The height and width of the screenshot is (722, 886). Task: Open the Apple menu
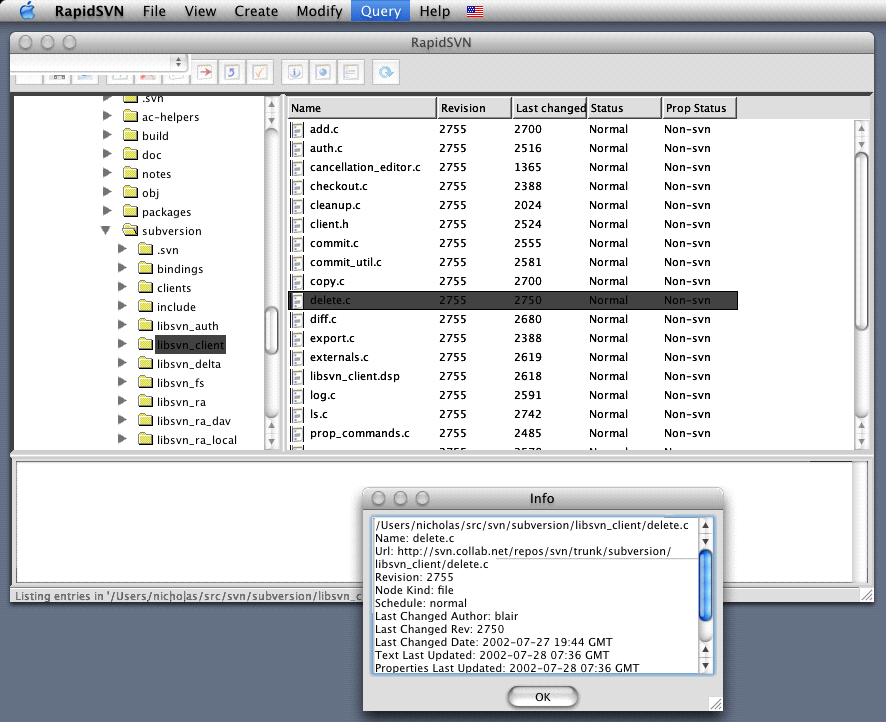tap(27, 11)
